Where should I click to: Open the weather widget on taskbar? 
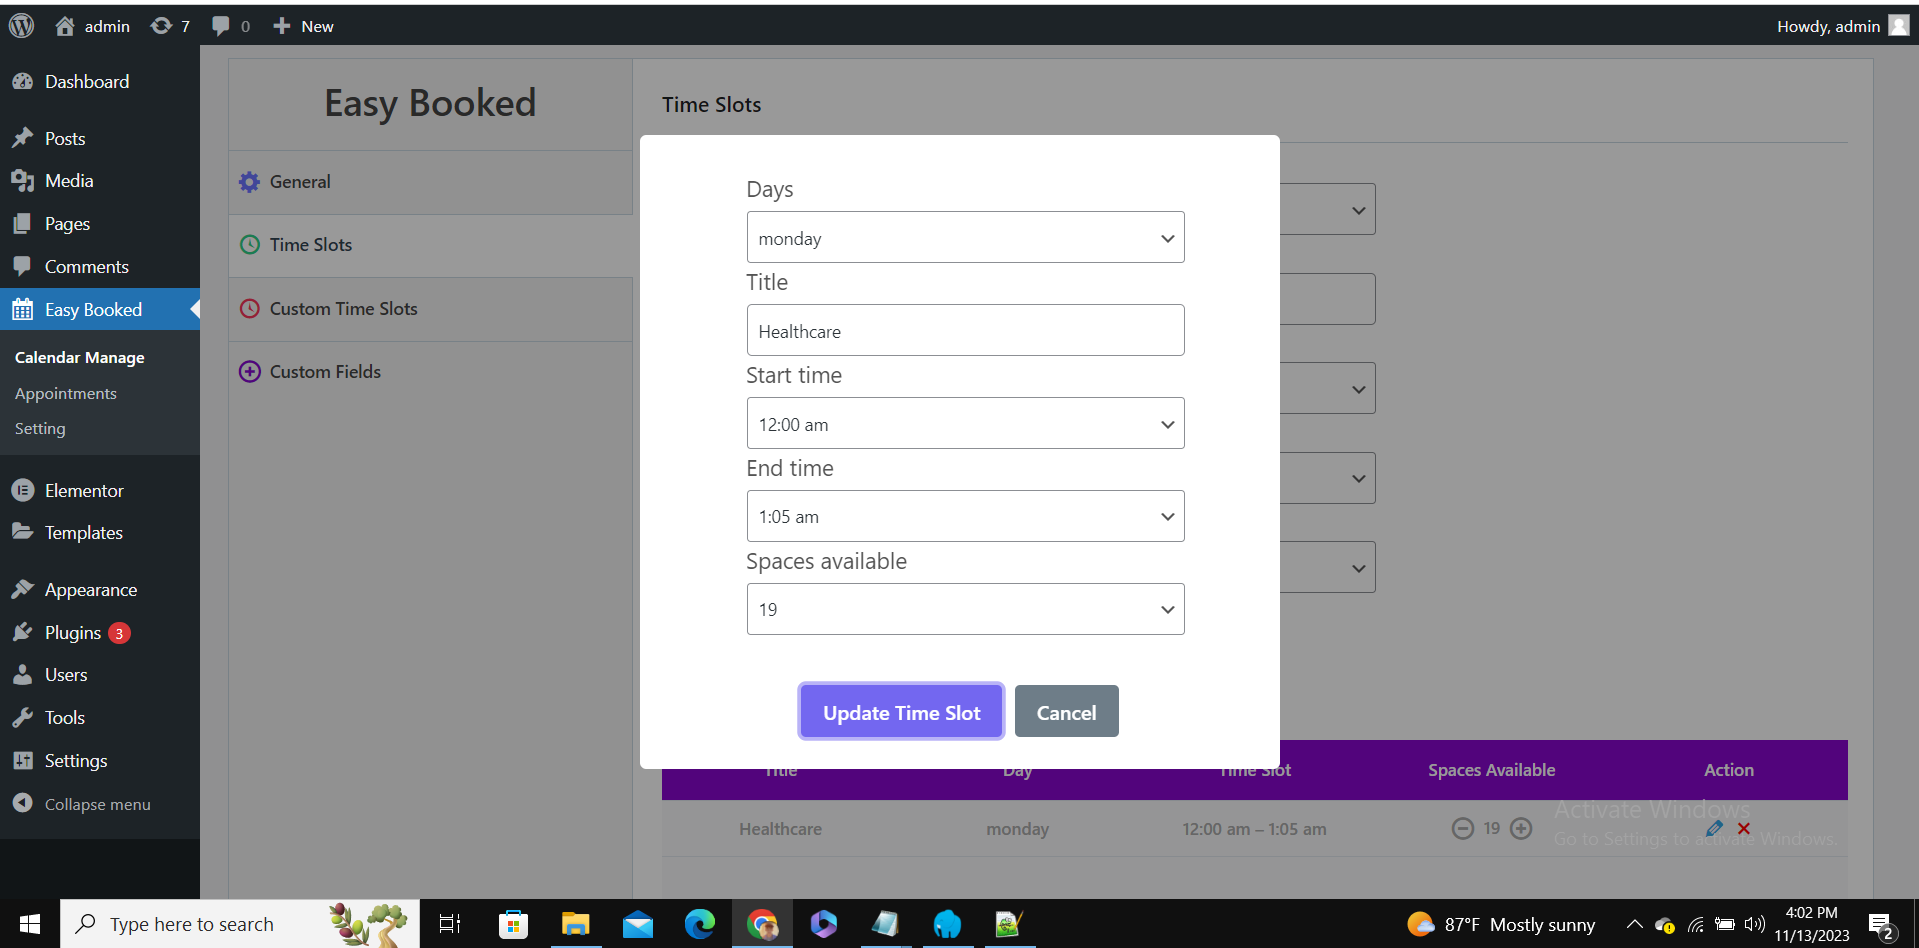[1501, 924]
